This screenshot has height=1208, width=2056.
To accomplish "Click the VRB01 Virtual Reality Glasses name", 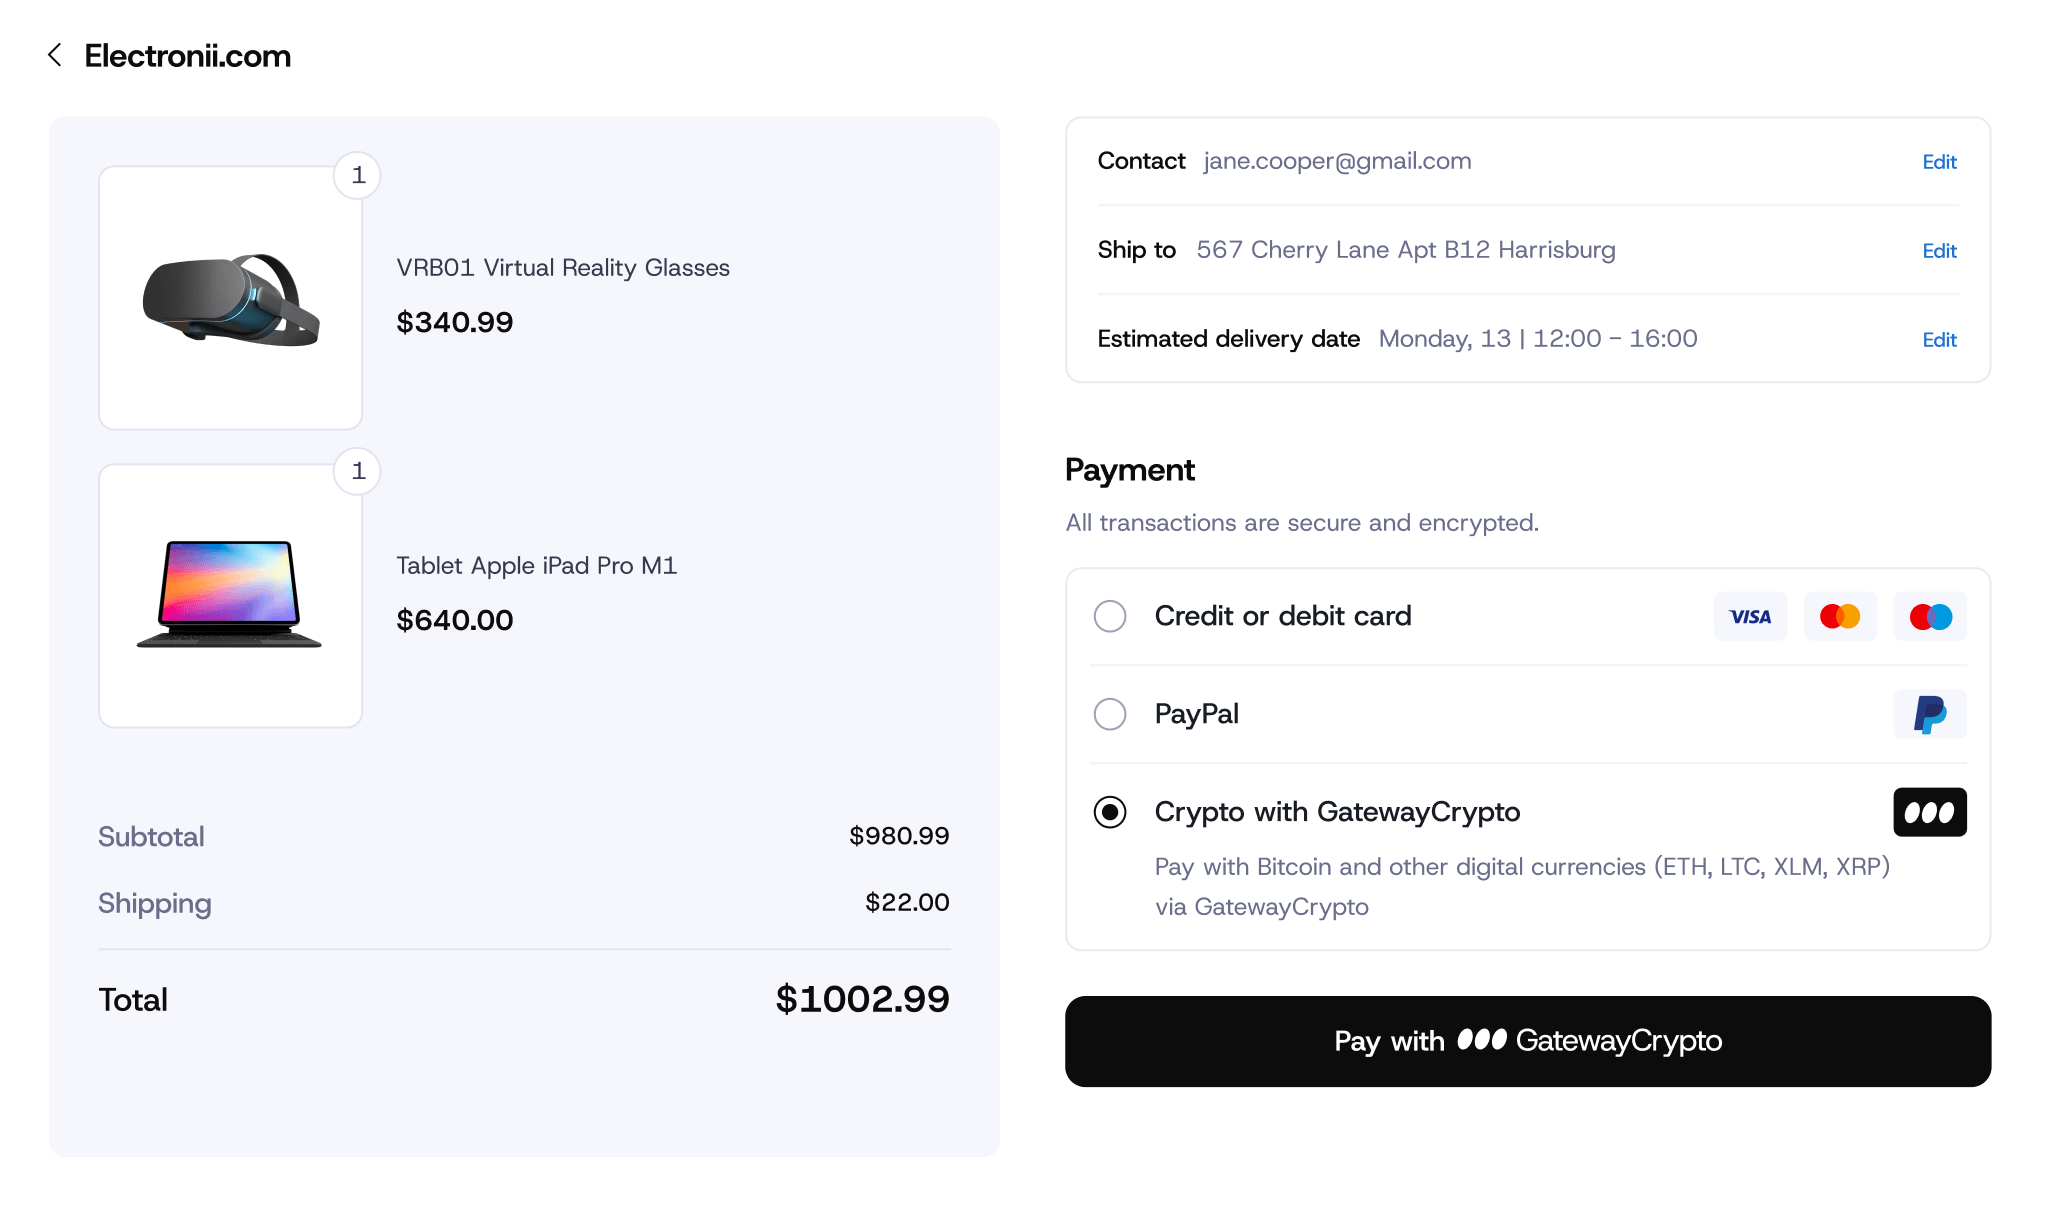I will [563, 268].
